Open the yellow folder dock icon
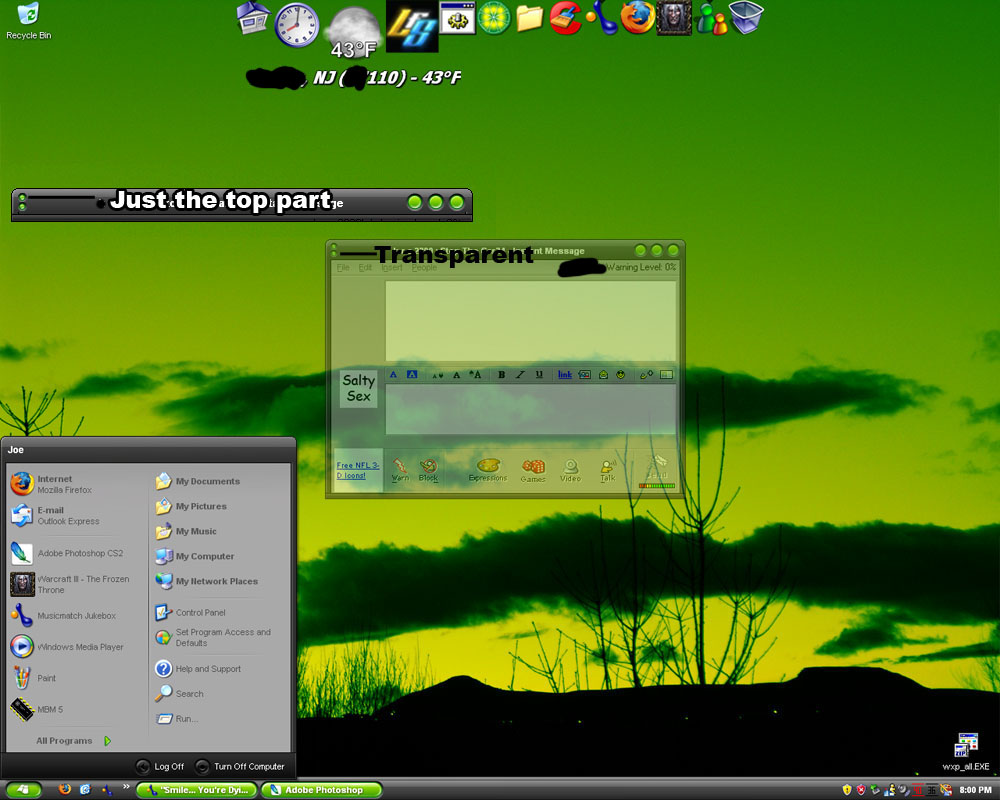 tap(529, 18)
